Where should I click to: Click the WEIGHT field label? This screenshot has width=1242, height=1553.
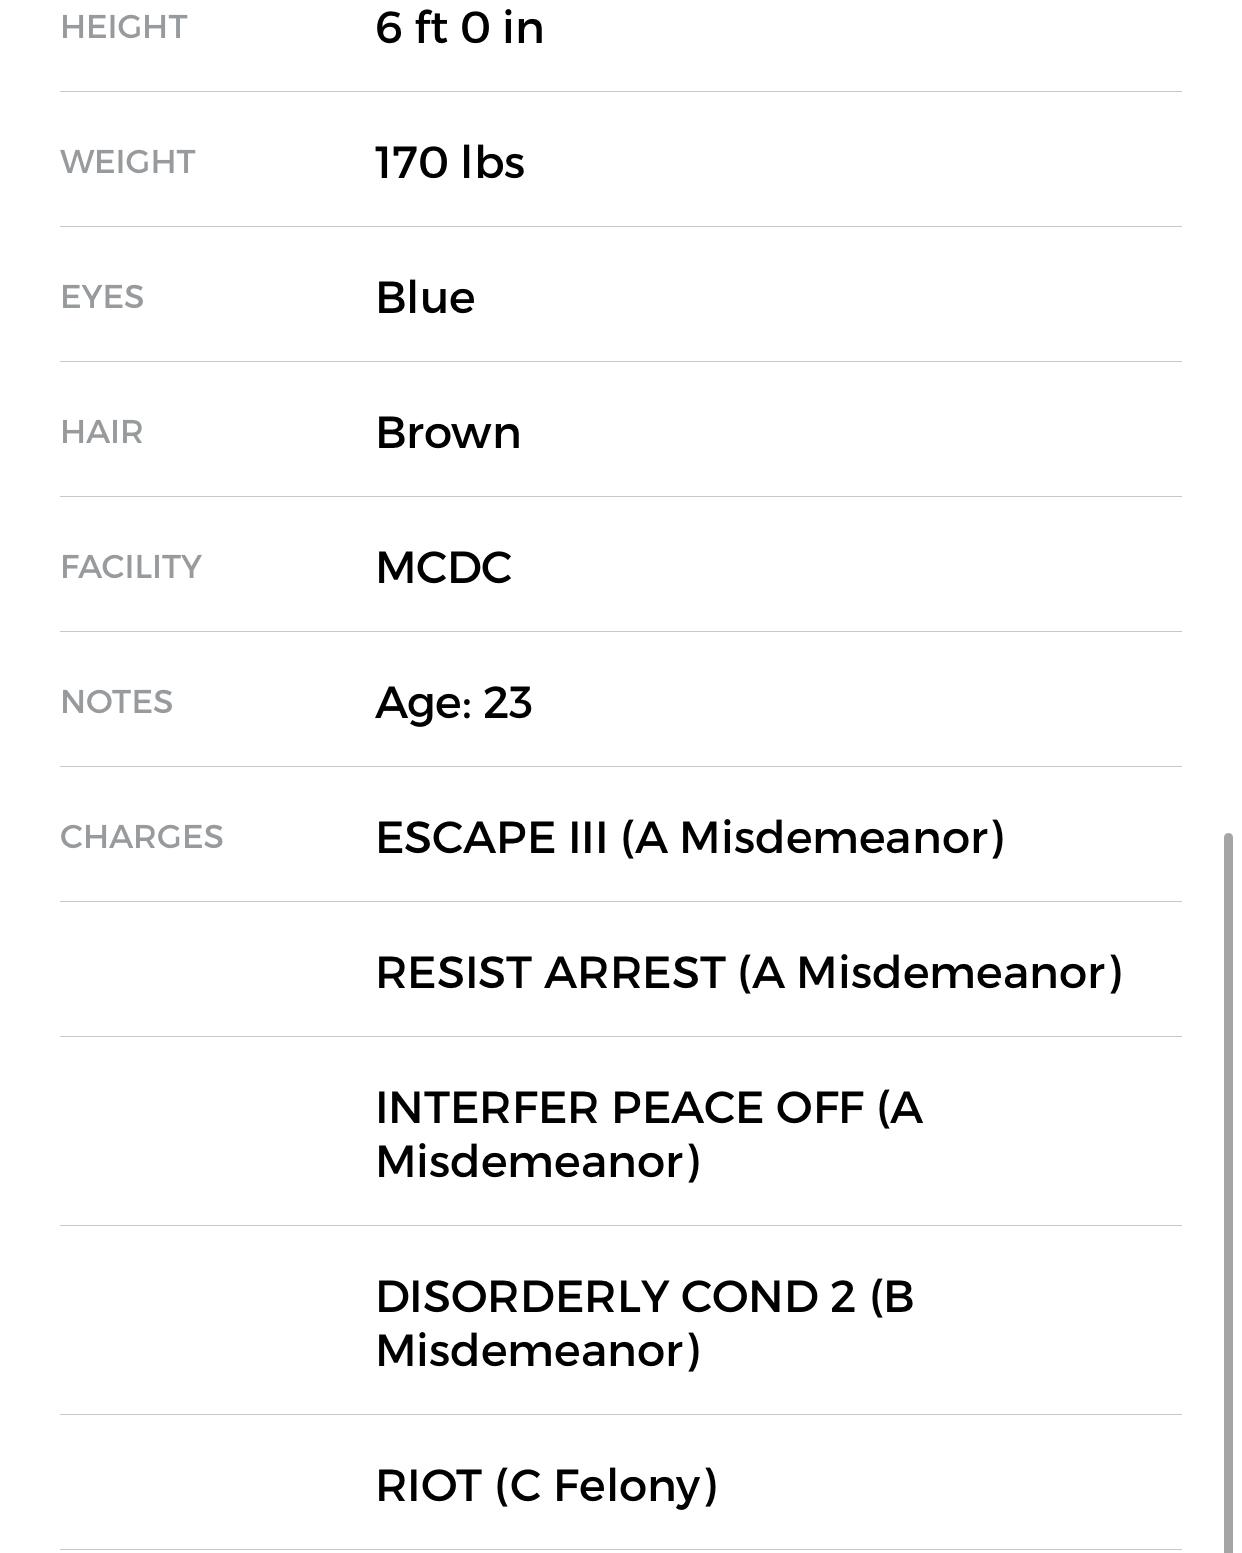click(x=127, y=162)
